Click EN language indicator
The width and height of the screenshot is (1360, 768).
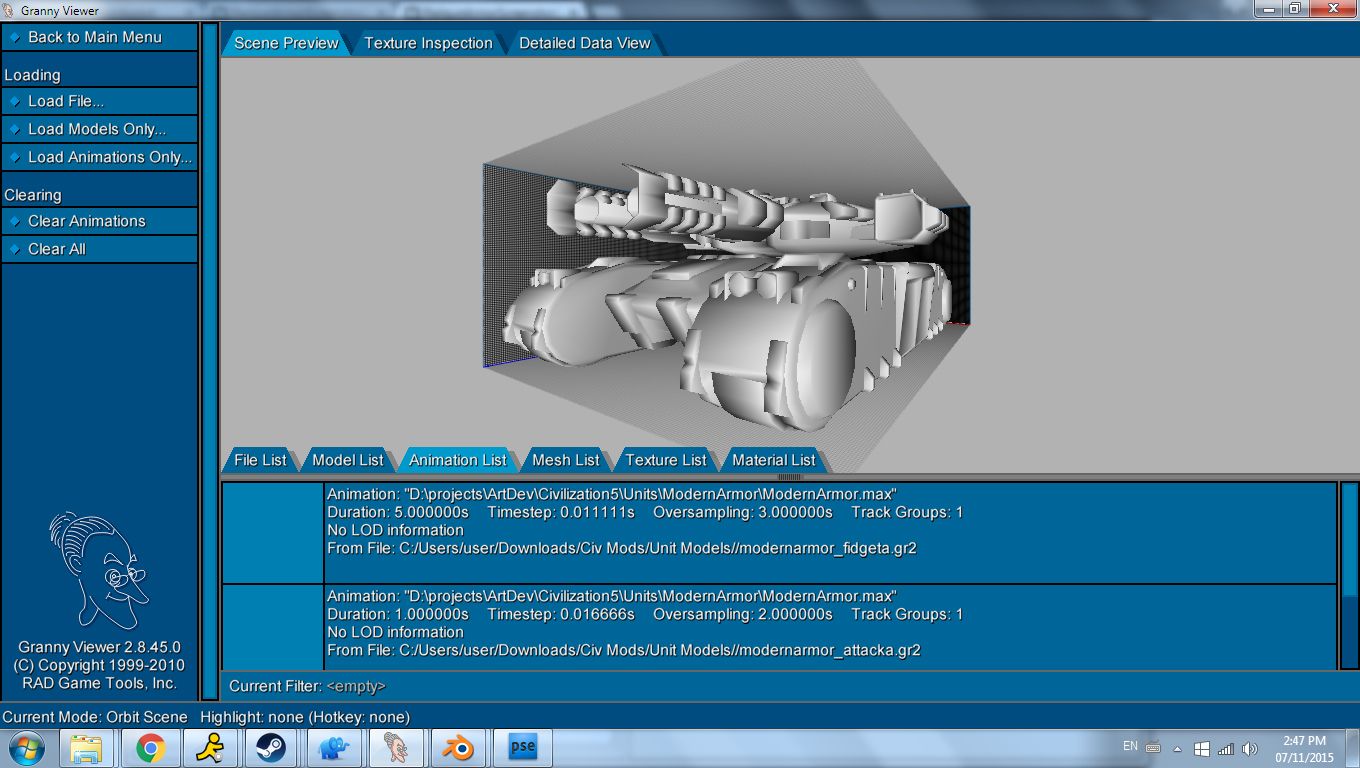(1131, 746)
